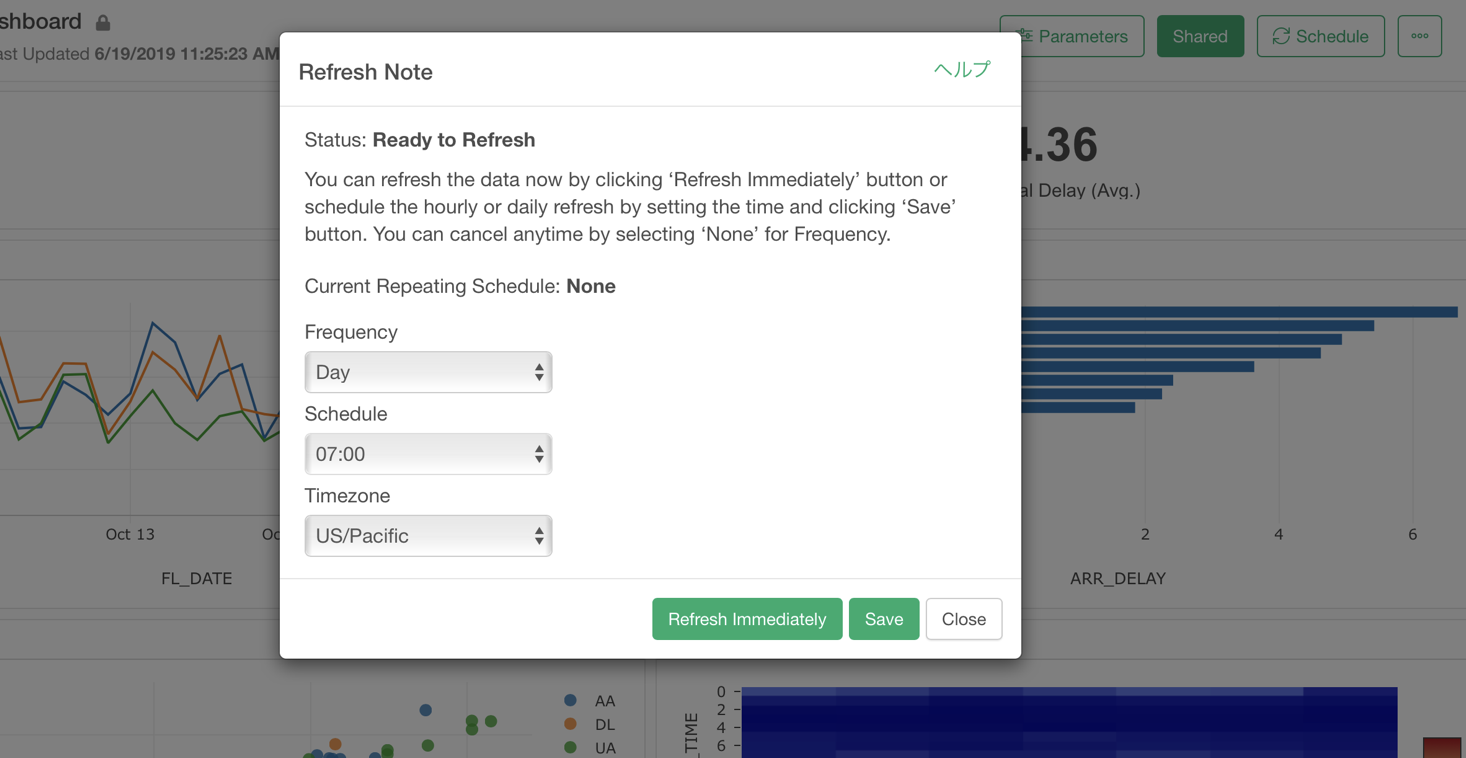Click the orange DL legend marker
1466x758 pixels.
tap(570, 724)
